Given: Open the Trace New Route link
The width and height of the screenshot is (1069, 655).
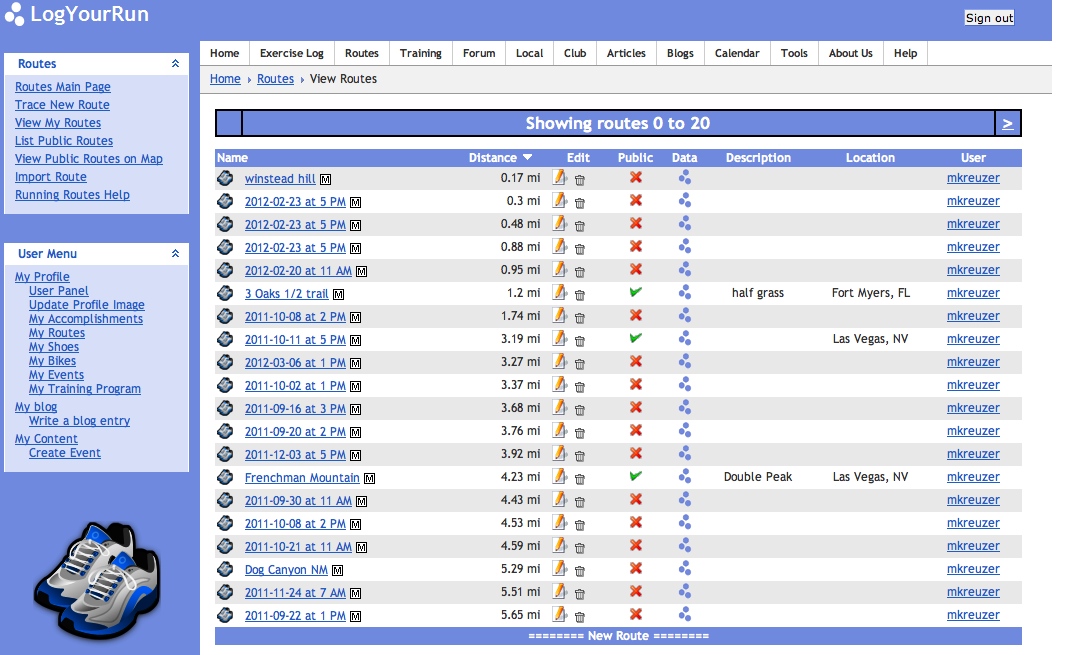Looking at the screenshot, I should pyautogui.click(x=62, y=105).
